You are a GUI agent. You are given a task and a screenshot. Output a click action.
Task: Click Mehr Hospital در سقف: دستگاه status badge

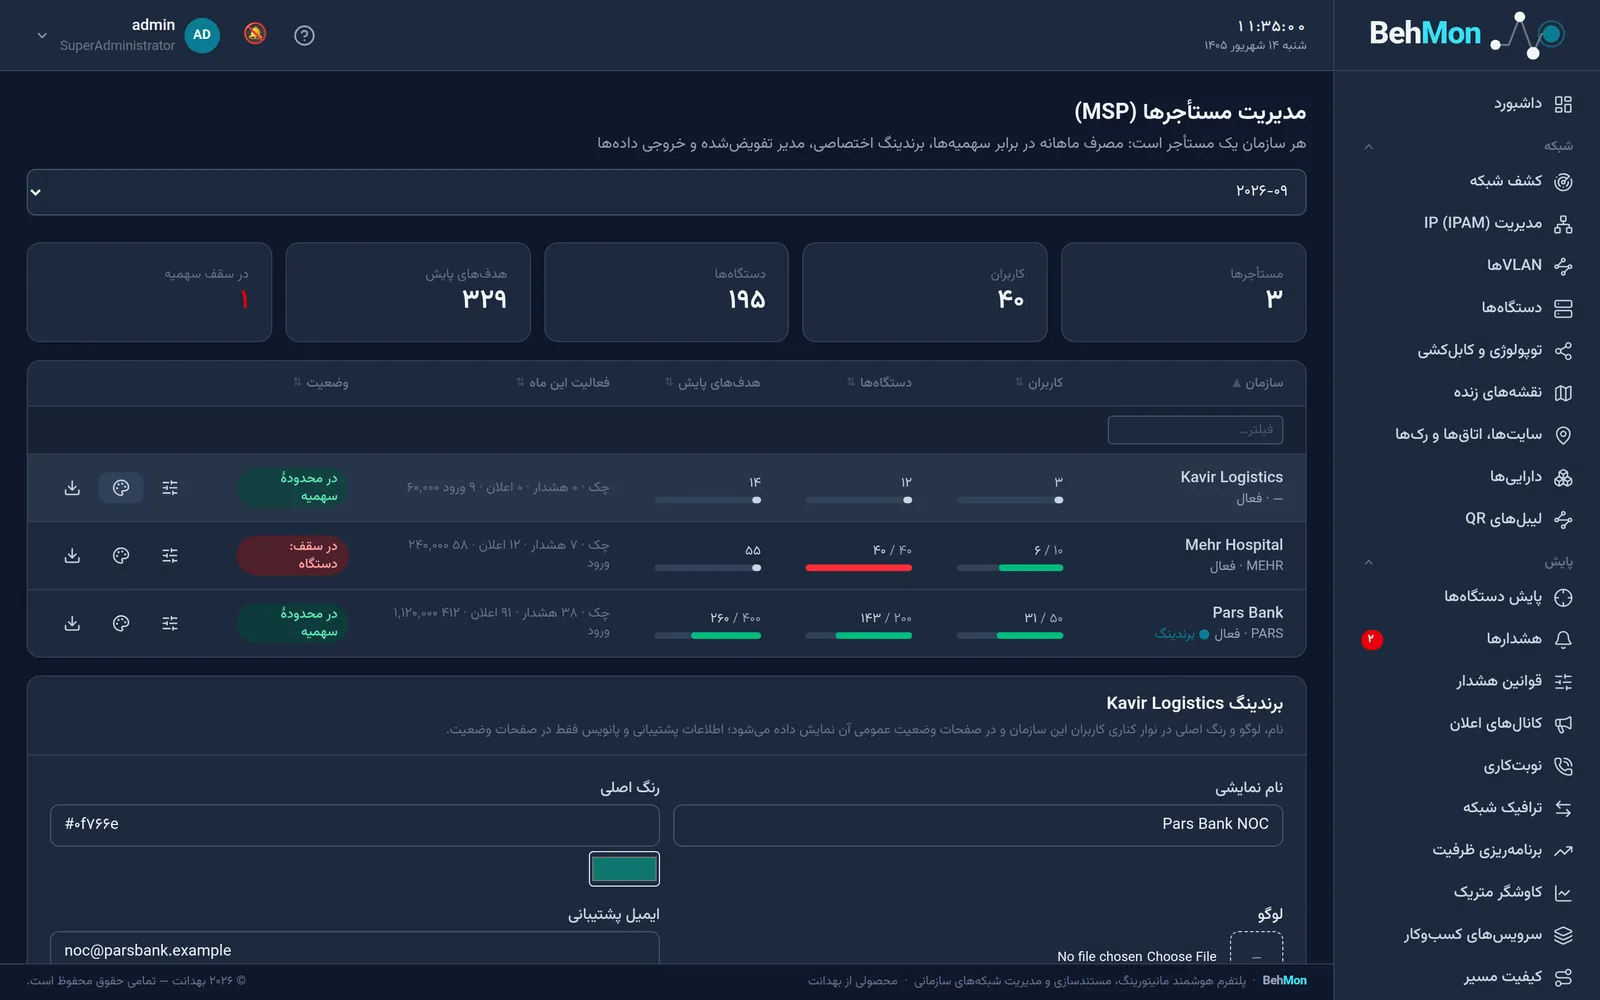293,556
